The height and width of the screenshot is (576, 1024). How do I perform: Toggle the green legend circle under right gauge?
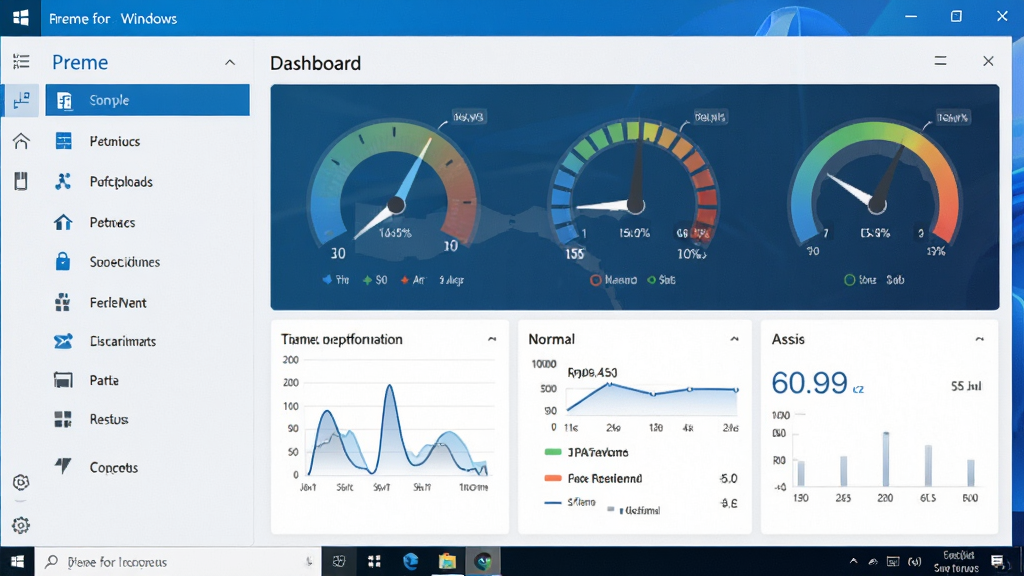point(850,280)
